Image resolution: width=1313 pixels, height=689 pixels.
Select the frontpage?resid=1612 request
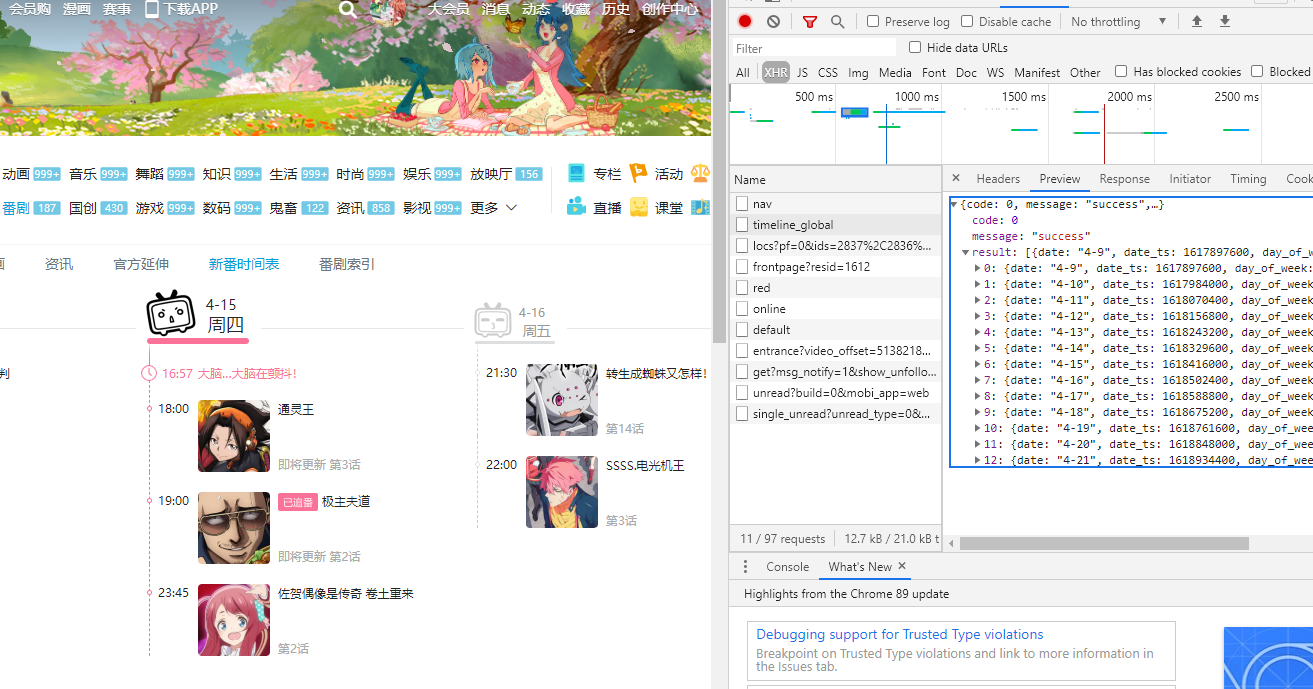(x=835, y=267)
